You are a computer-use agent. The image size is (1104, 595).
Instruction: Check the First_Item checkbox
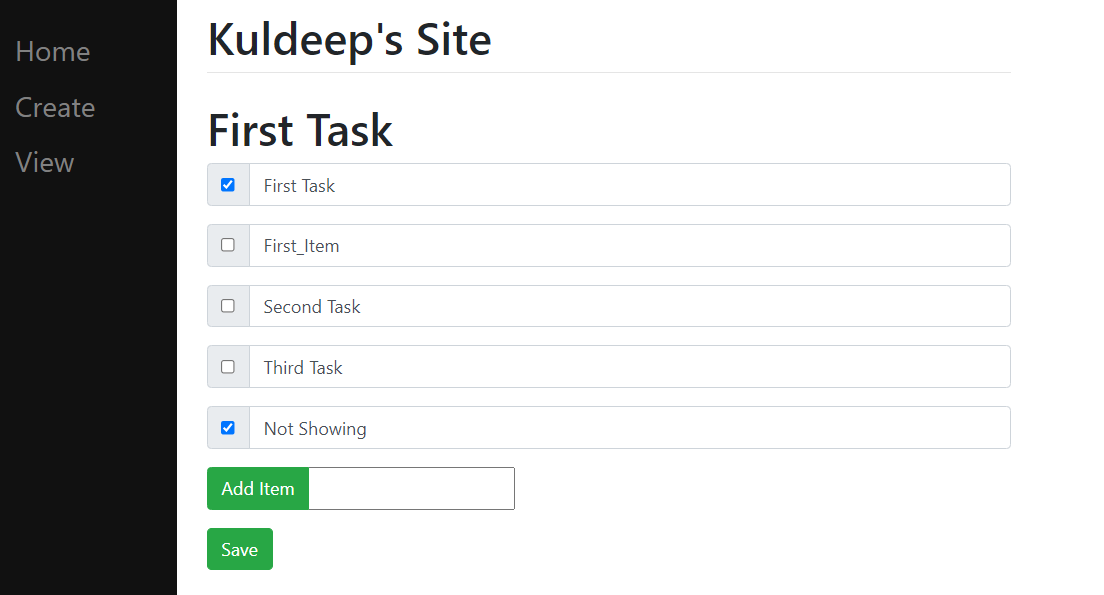click(x=228, y=245)
